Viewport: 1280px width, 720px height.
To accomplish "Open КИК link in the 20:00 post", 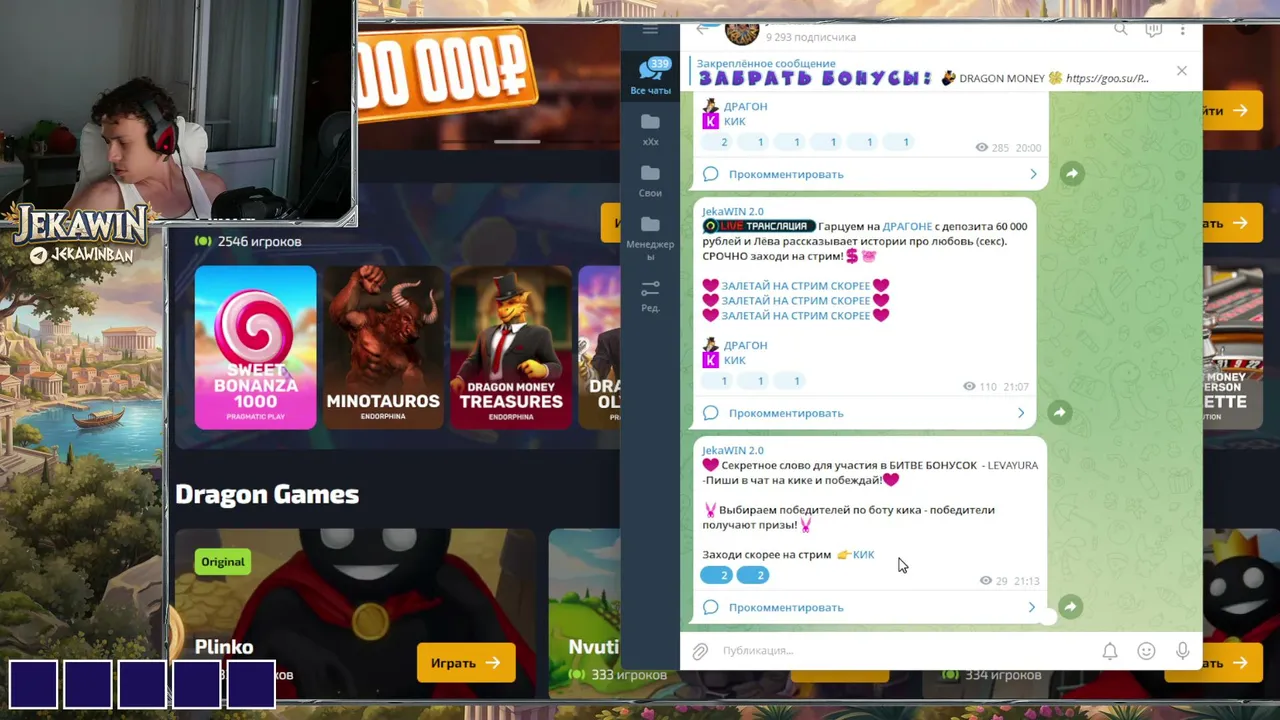I will (734, 121).
